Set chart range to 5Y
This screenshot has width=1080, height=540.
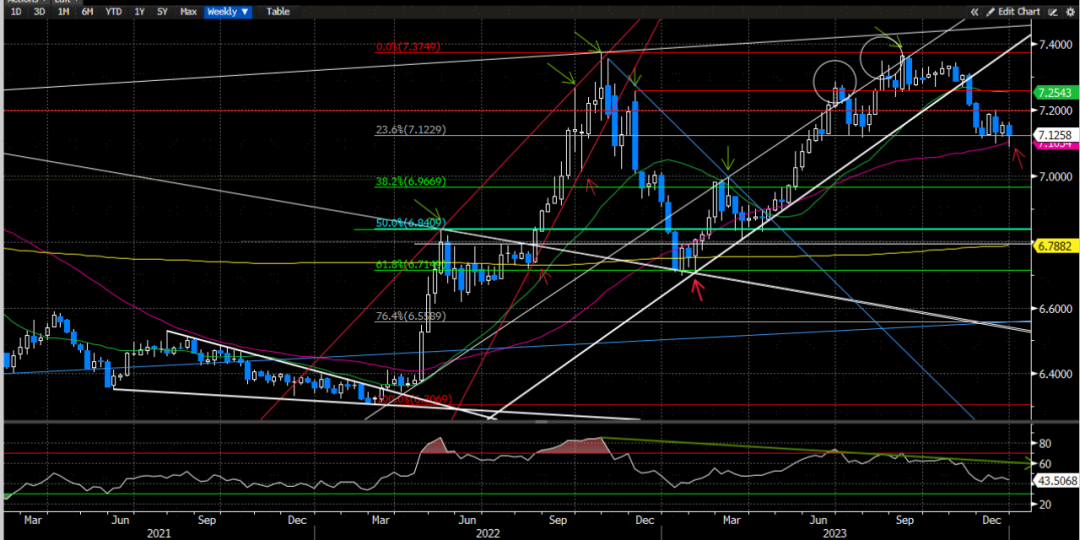[162, 12]
